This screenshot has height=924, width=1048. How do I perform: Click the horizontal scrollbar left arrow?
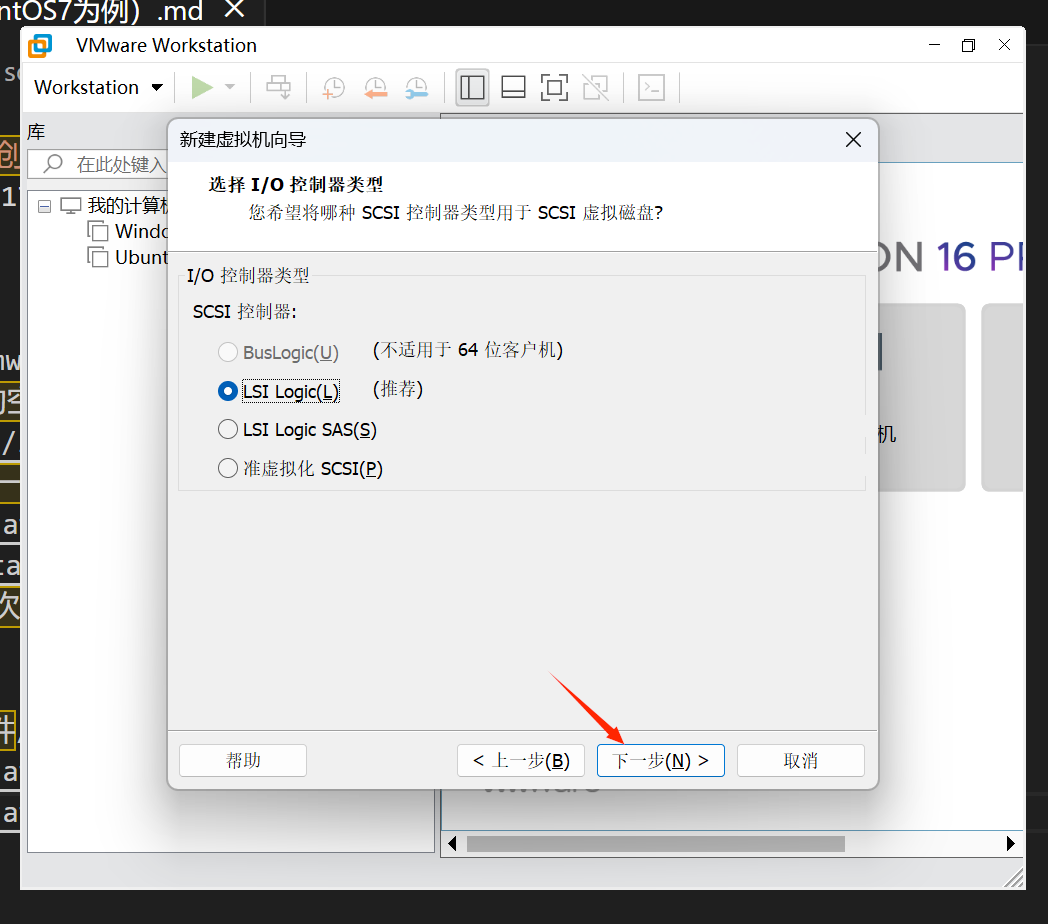(x=452, y=844)
